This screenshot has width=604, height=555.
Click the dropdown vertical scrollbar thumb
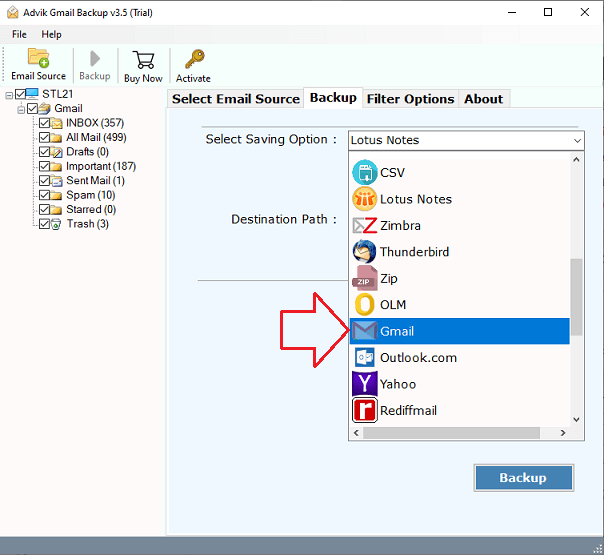pyautogui.click(x=576, y=297)
